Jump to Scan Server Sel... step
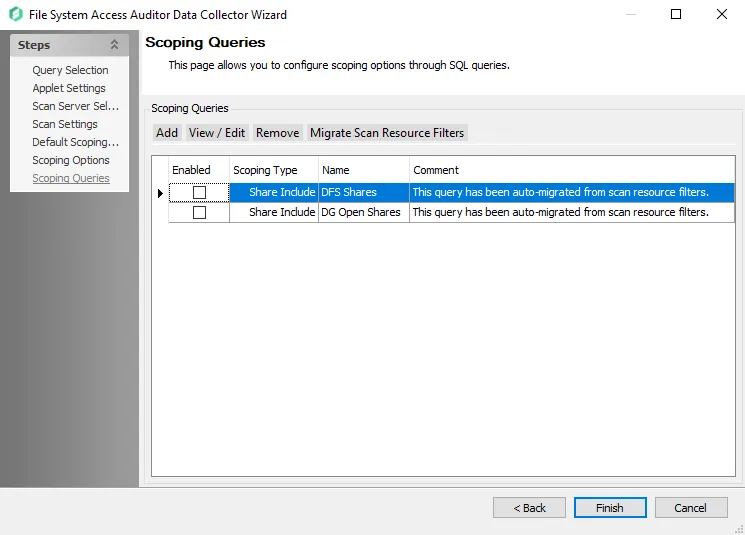This screenshot has height=535, width=745. click(x=76, y=106)
